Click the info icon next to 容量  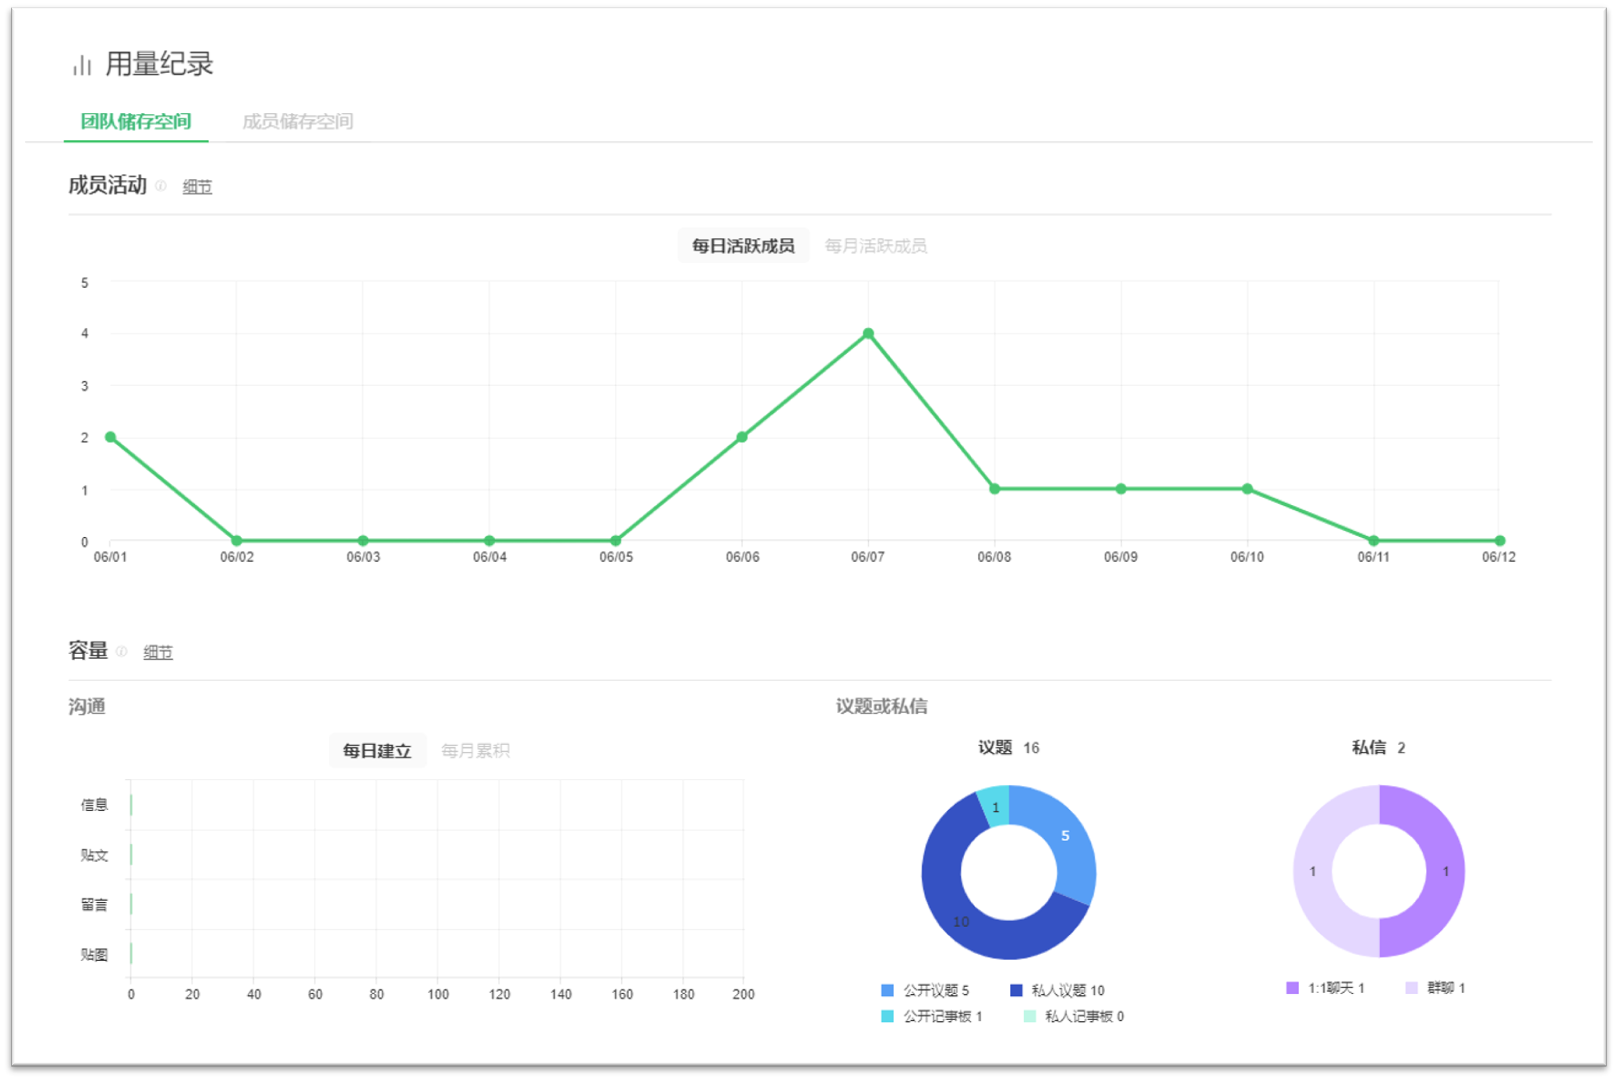[x=122, y=652]
